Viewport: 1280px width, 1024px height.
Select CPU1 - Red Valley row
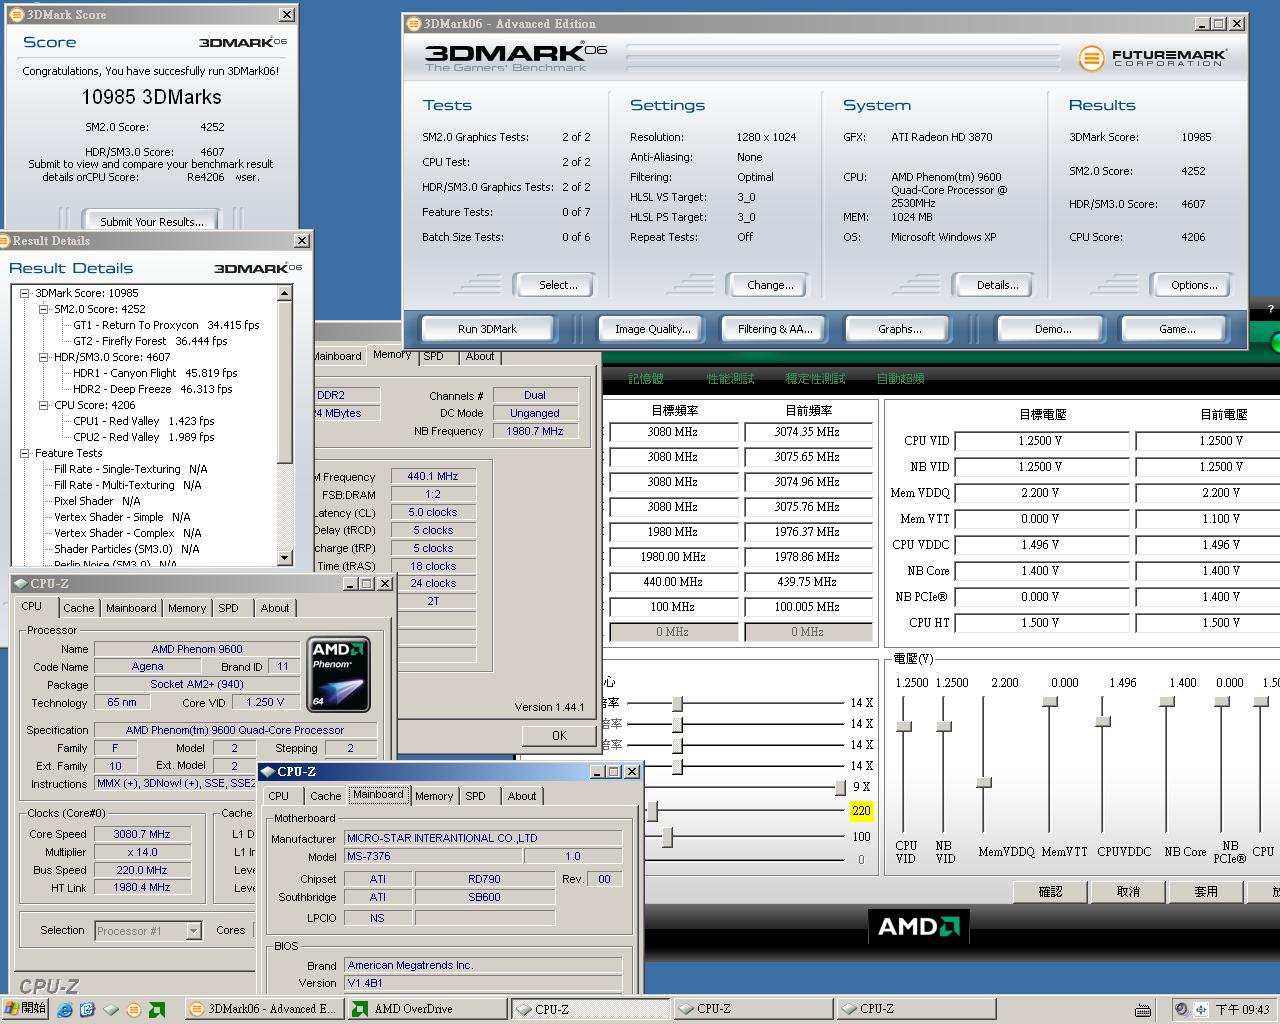pyautogui.click(x=143, y=421)
